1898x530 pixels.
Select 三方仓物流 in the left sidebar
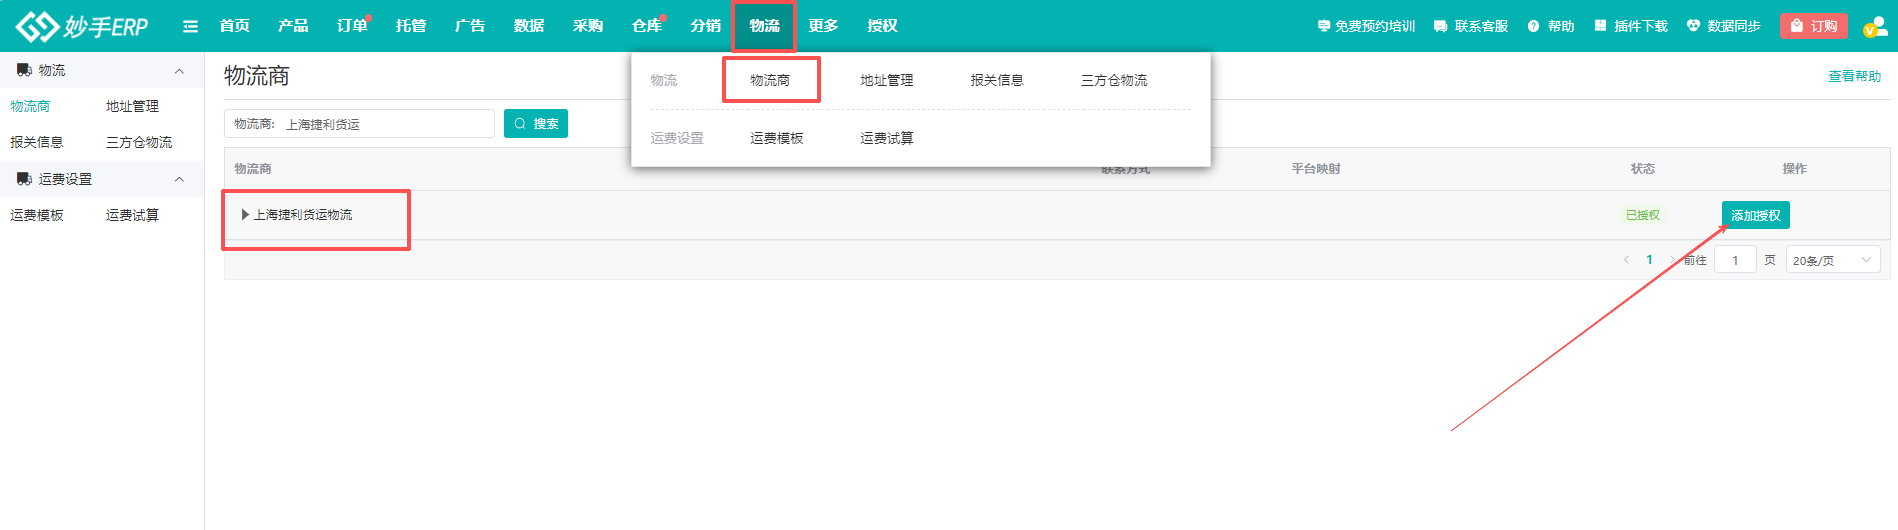139,142
